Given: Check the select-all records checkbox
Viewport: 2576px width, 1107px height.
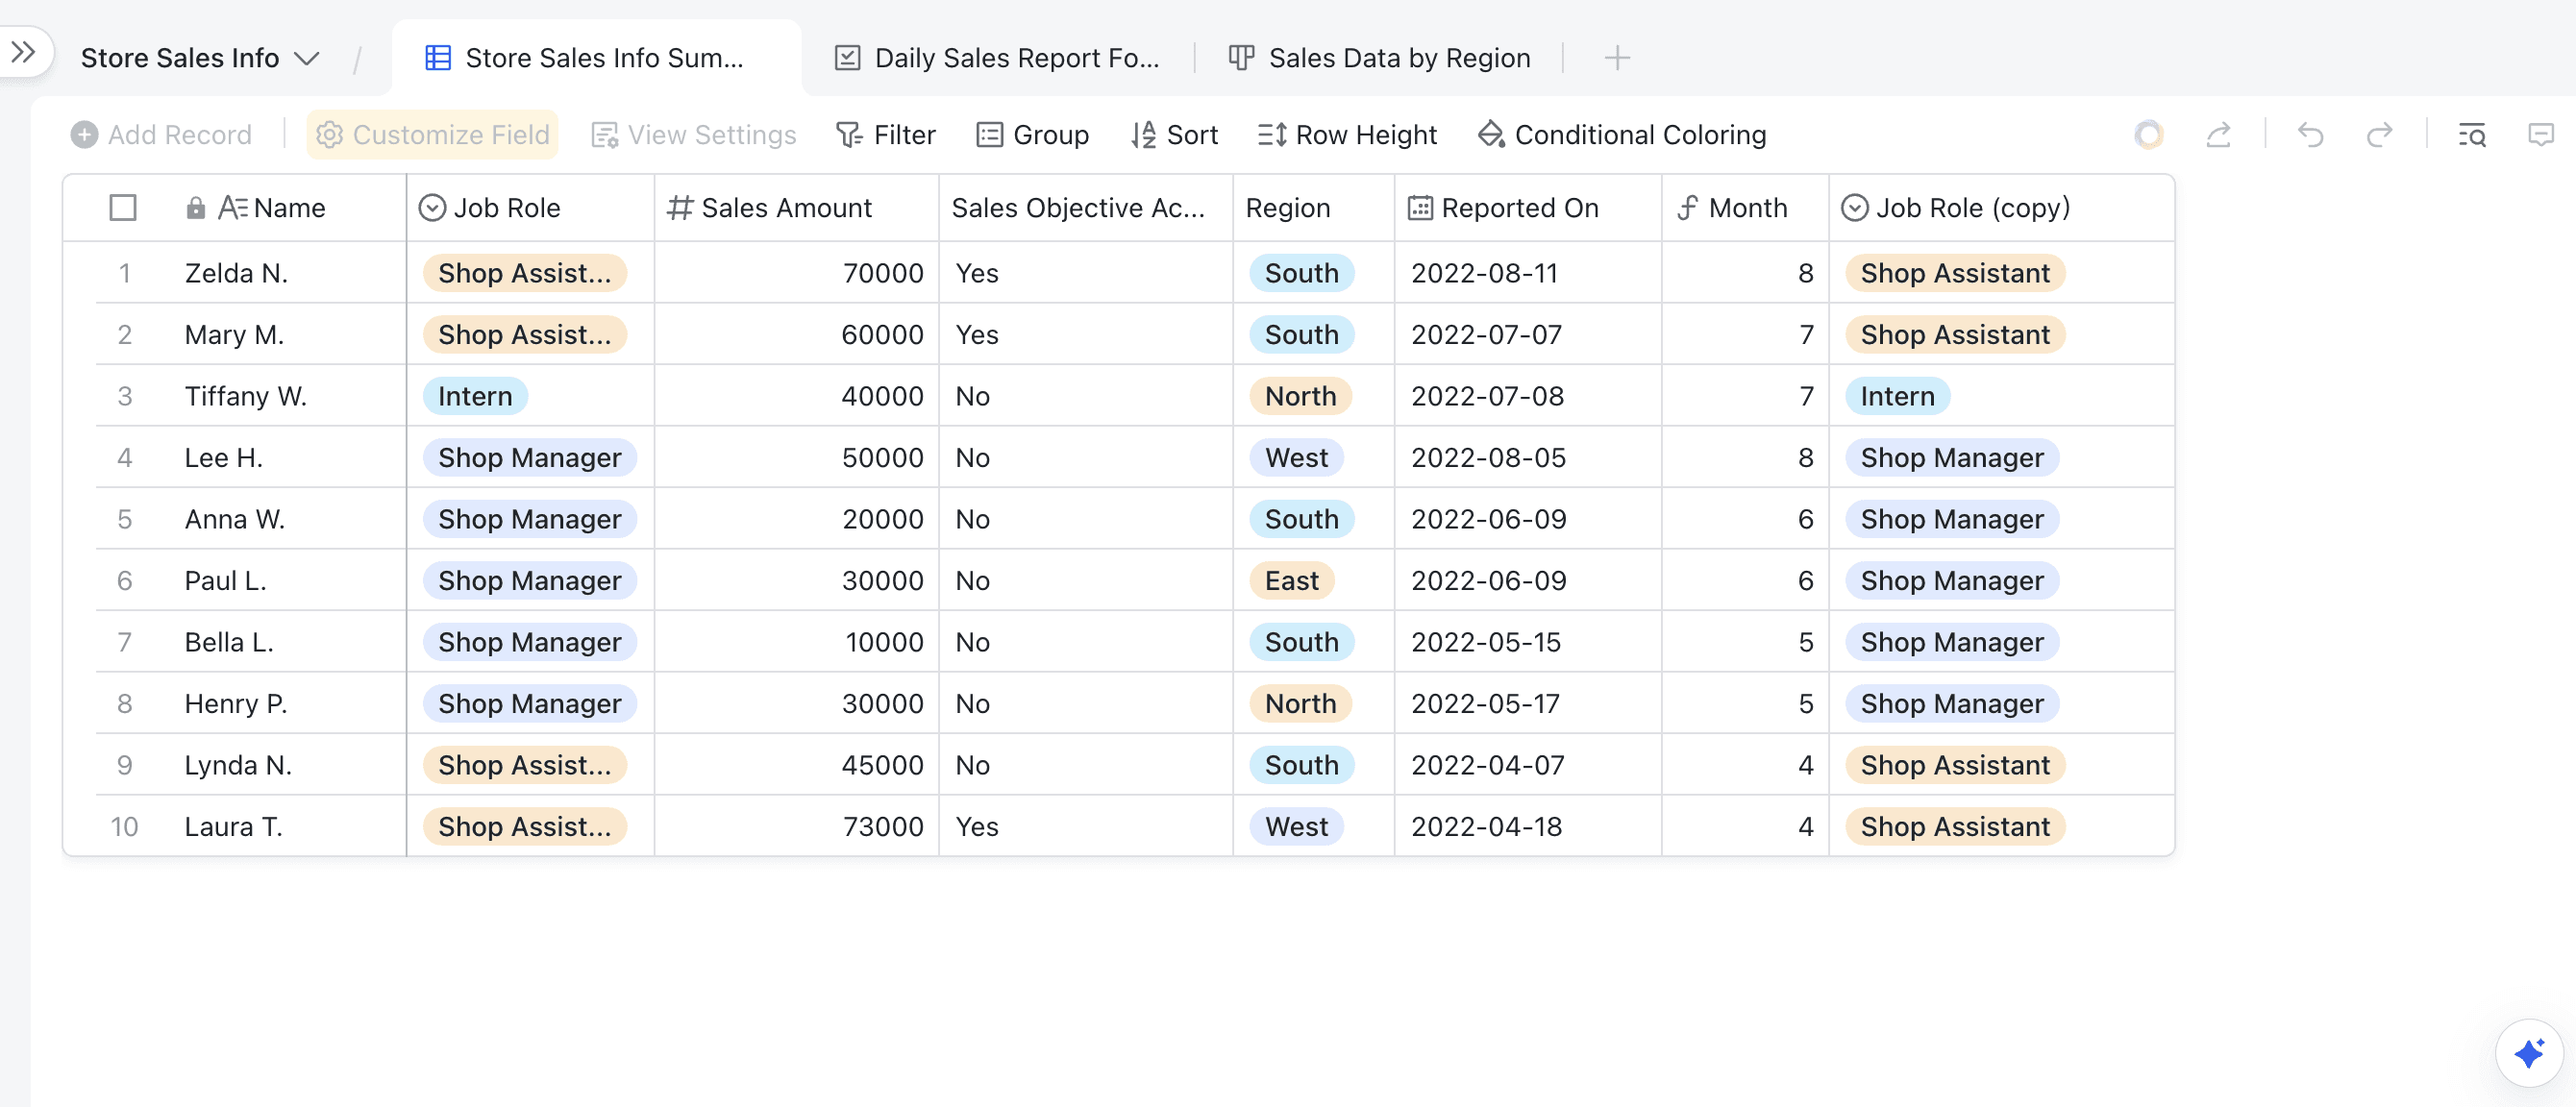Looking at the screenshot, I should [123, 208].
